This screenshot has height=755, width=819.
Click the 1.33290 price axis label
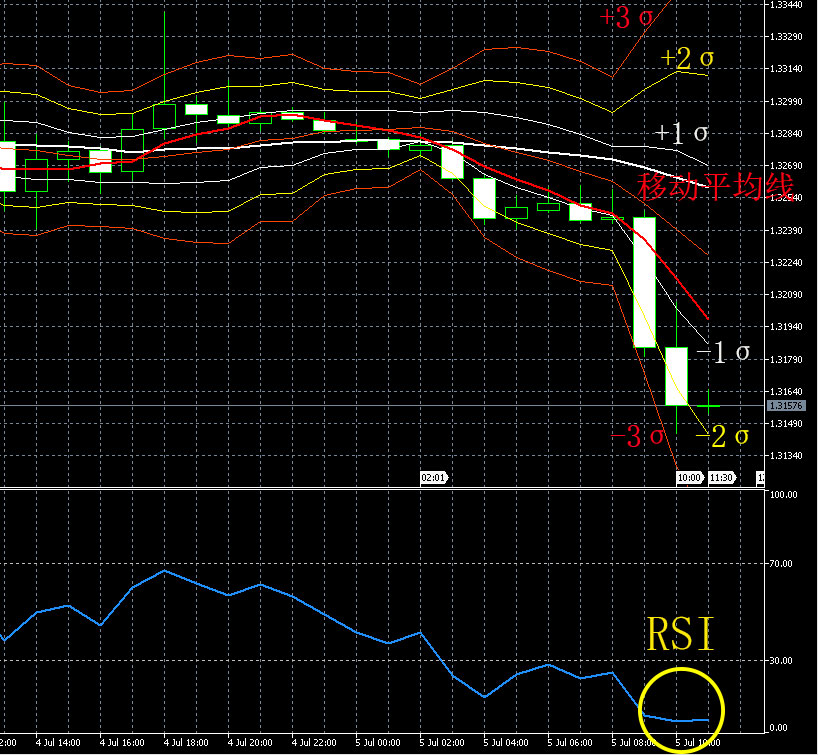tap(787, 37)
